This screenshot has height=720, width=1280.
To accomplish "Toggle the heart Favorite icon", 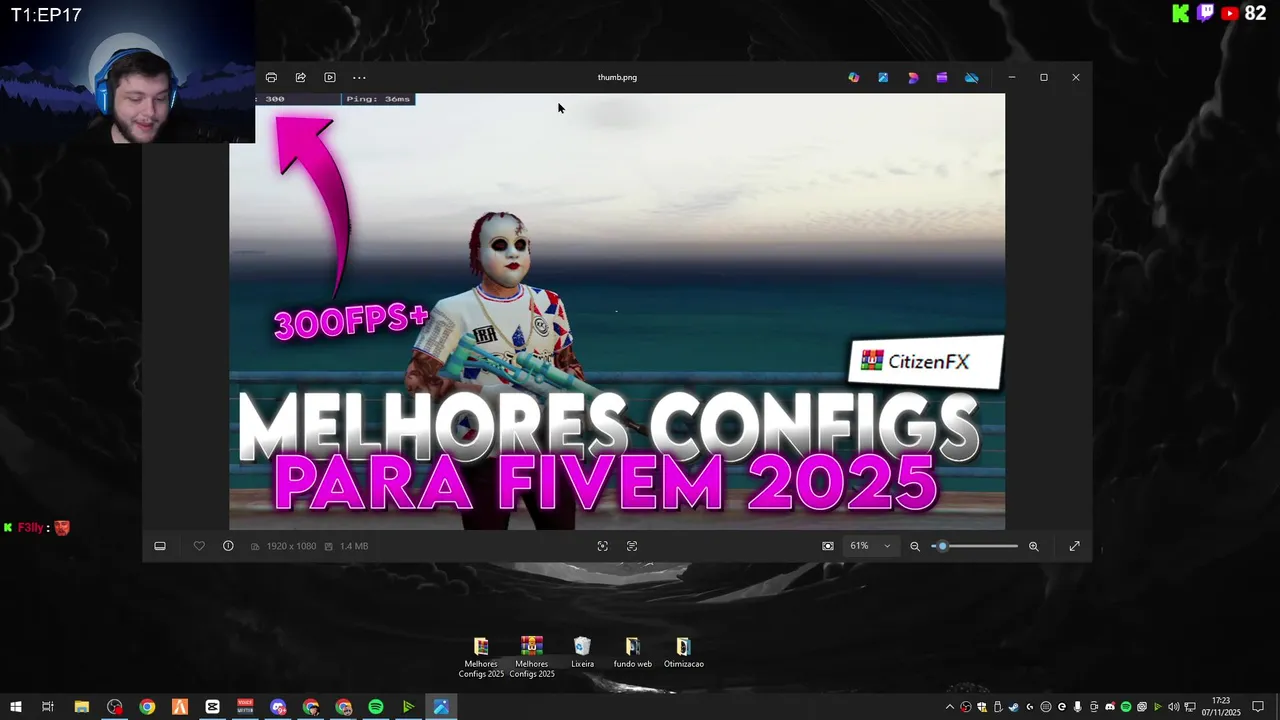I will (x=199, y=546).
